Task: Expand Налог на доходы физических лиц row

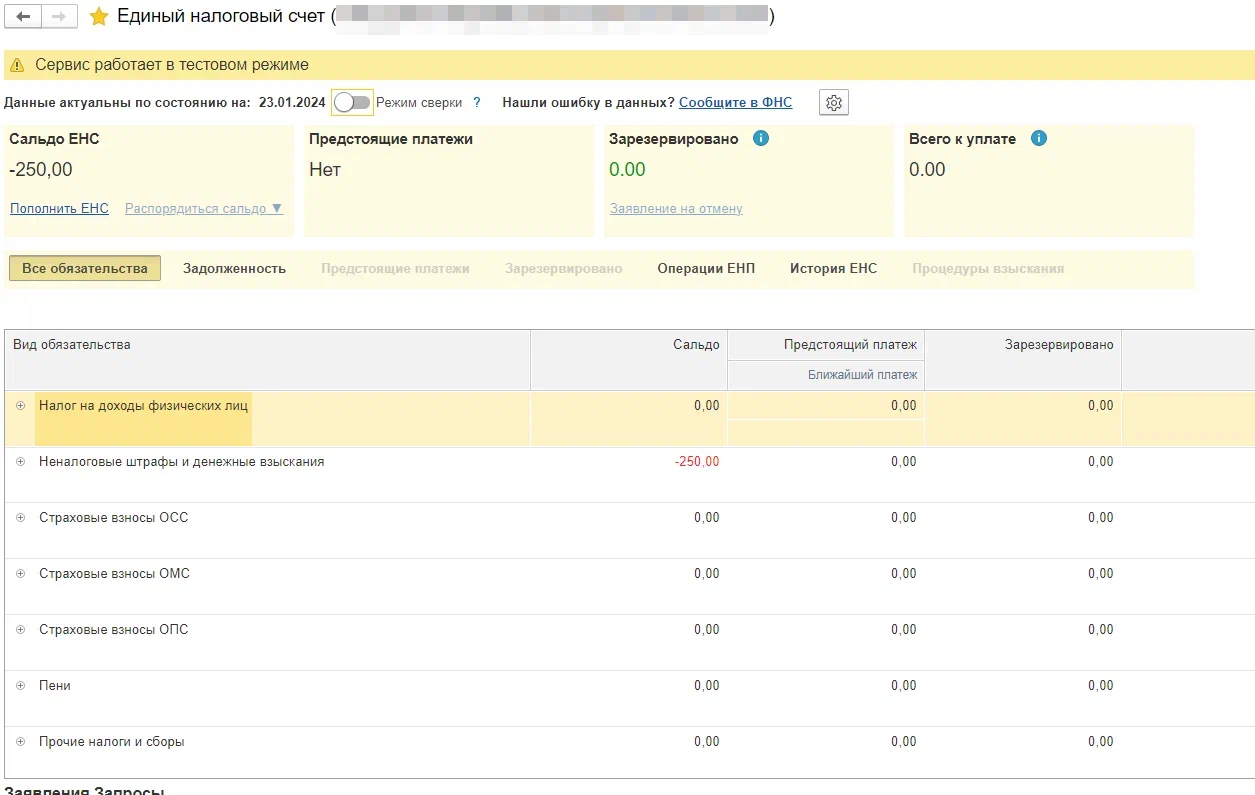Action: click(20, 406)
